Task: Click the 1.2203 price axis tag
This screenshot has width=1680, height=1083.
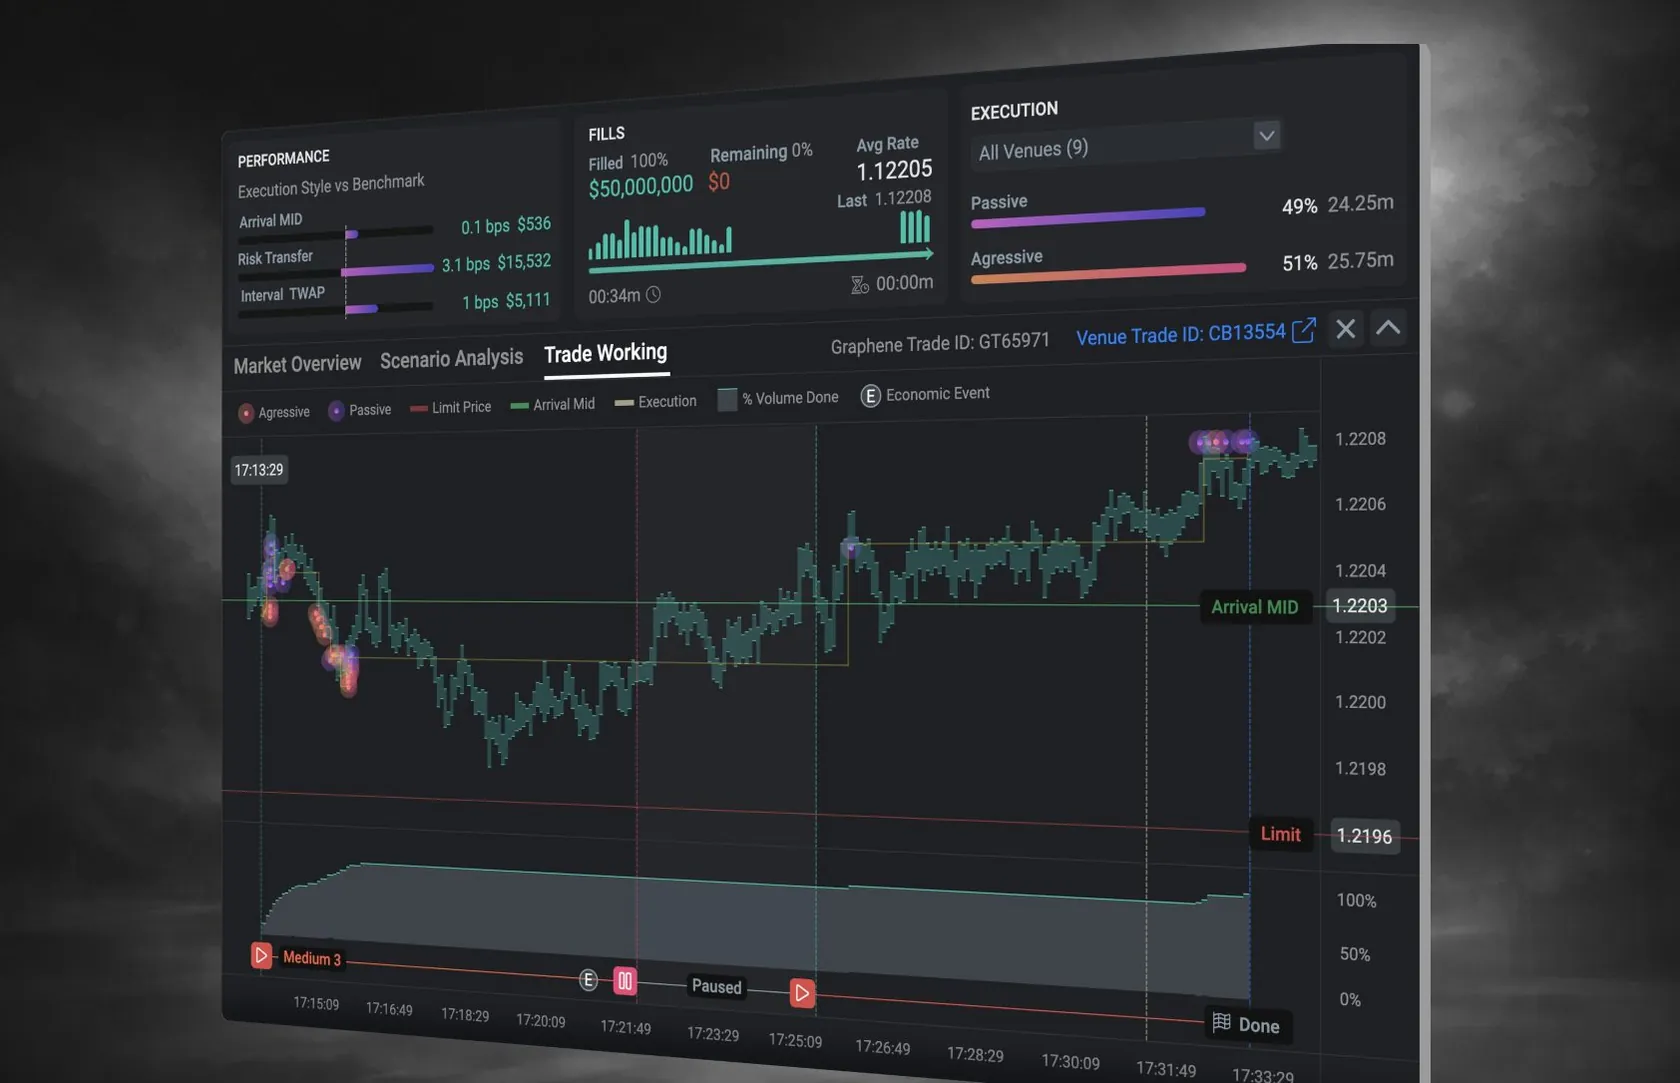Action: pos(1360,605)
